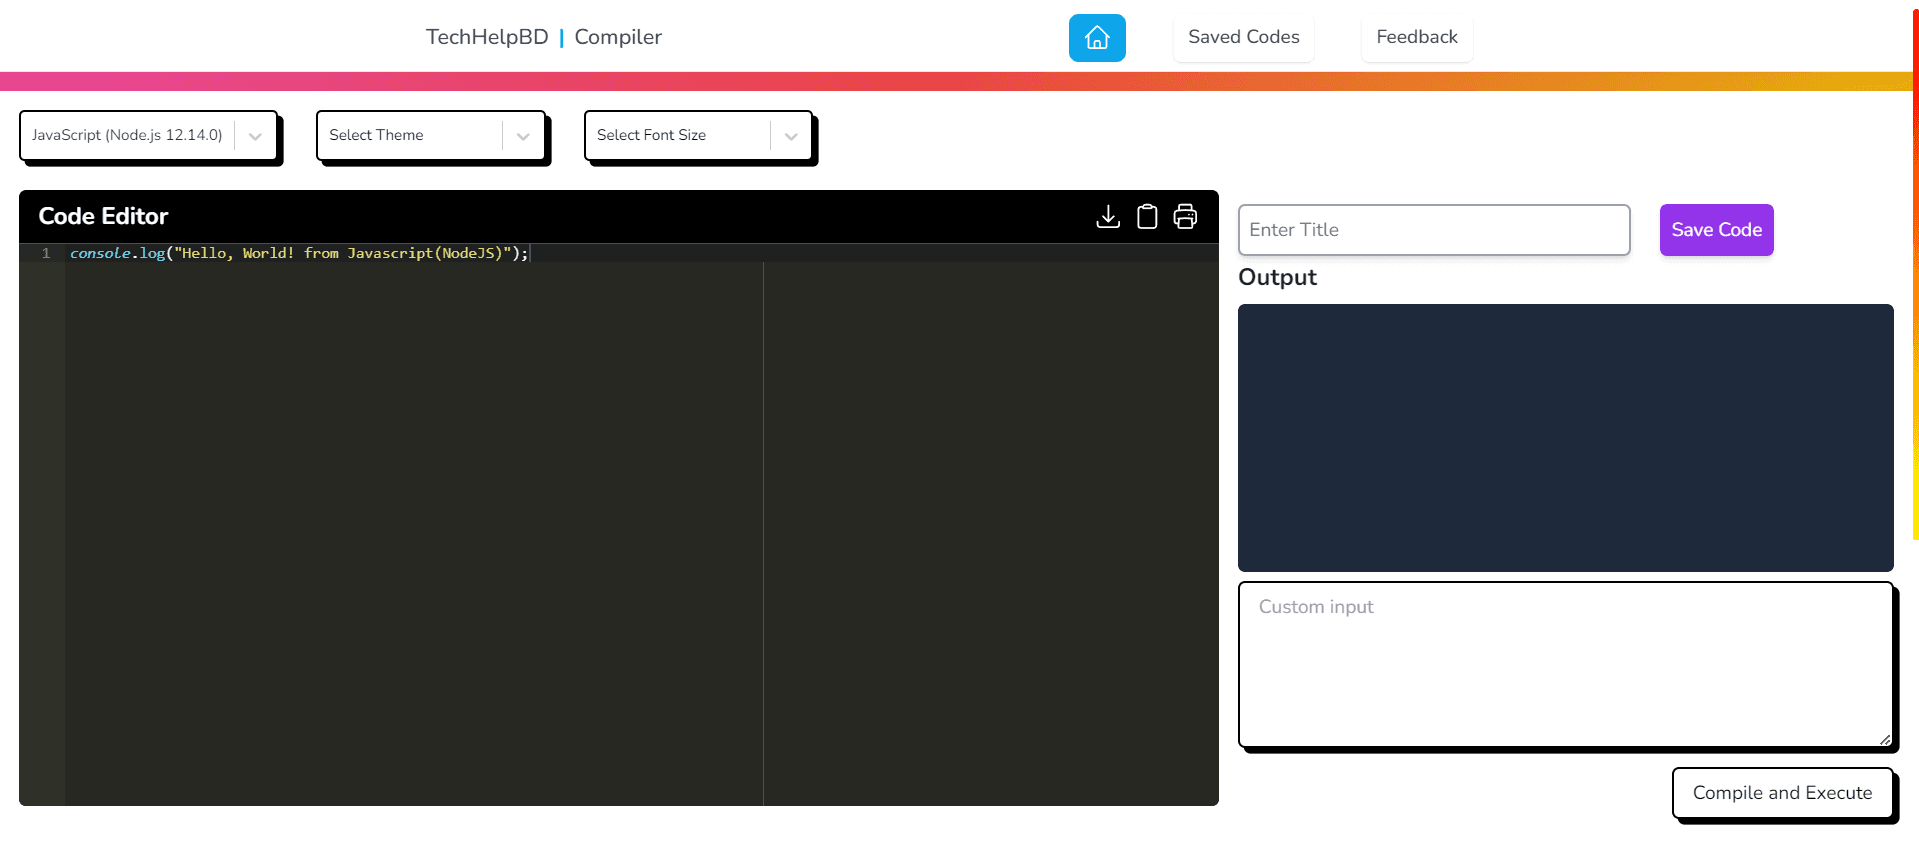Viewport: 1919px width, 860px height.
Task: Click the resize handle of Custom input
Action: pos(1885,740)
